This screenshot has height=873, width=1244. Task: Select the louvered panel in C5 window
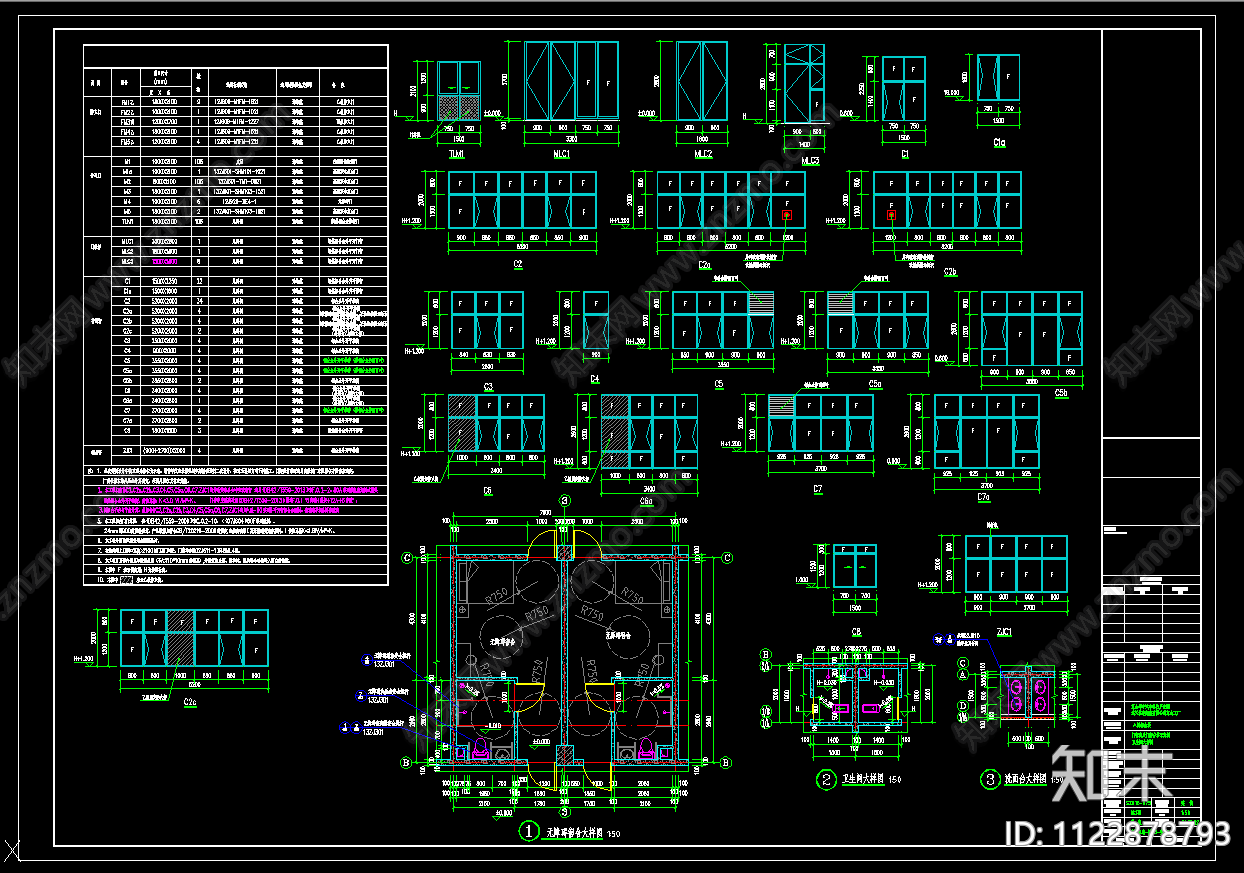(x=760, y=303)
